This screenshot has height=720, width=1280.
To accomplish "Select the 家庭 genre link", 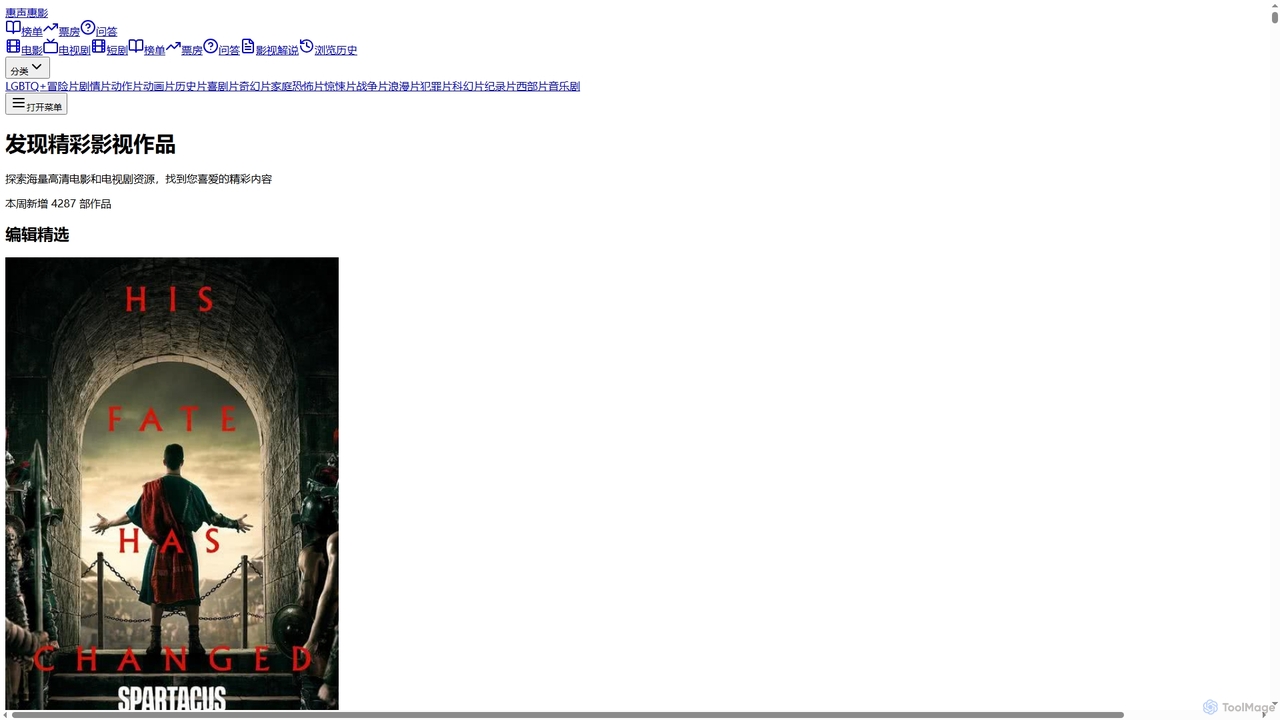I will coord(281,86).
